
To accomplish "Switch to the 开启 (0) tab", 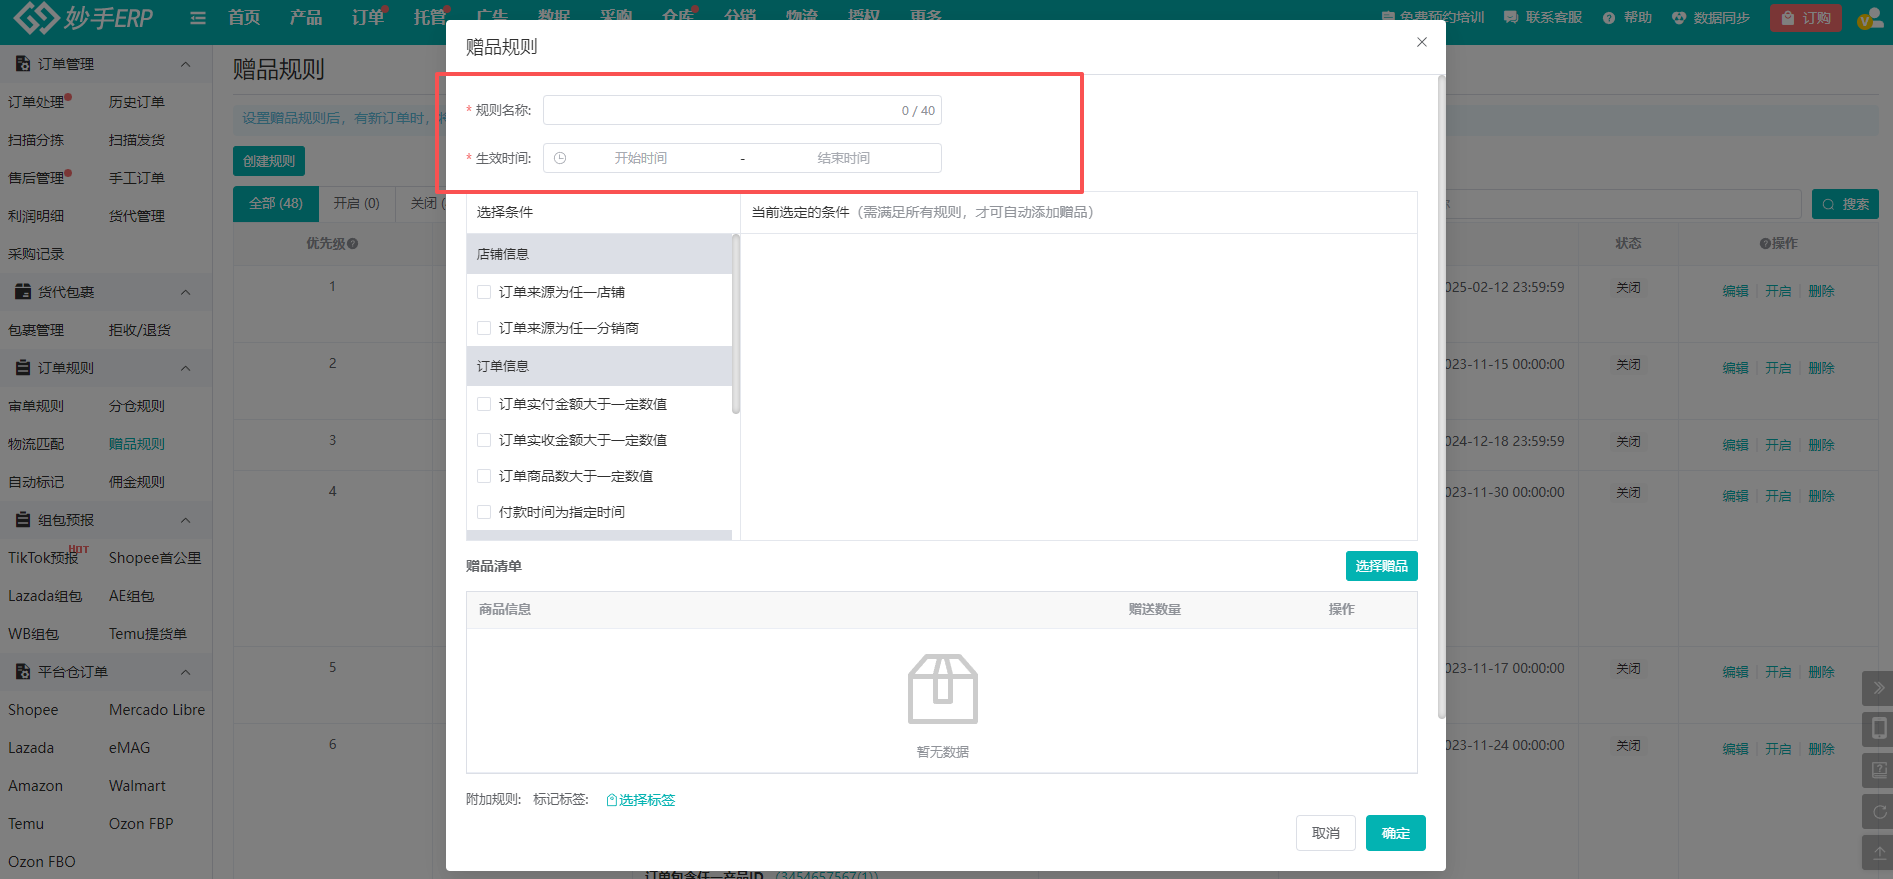I will (x=357, y=203).
